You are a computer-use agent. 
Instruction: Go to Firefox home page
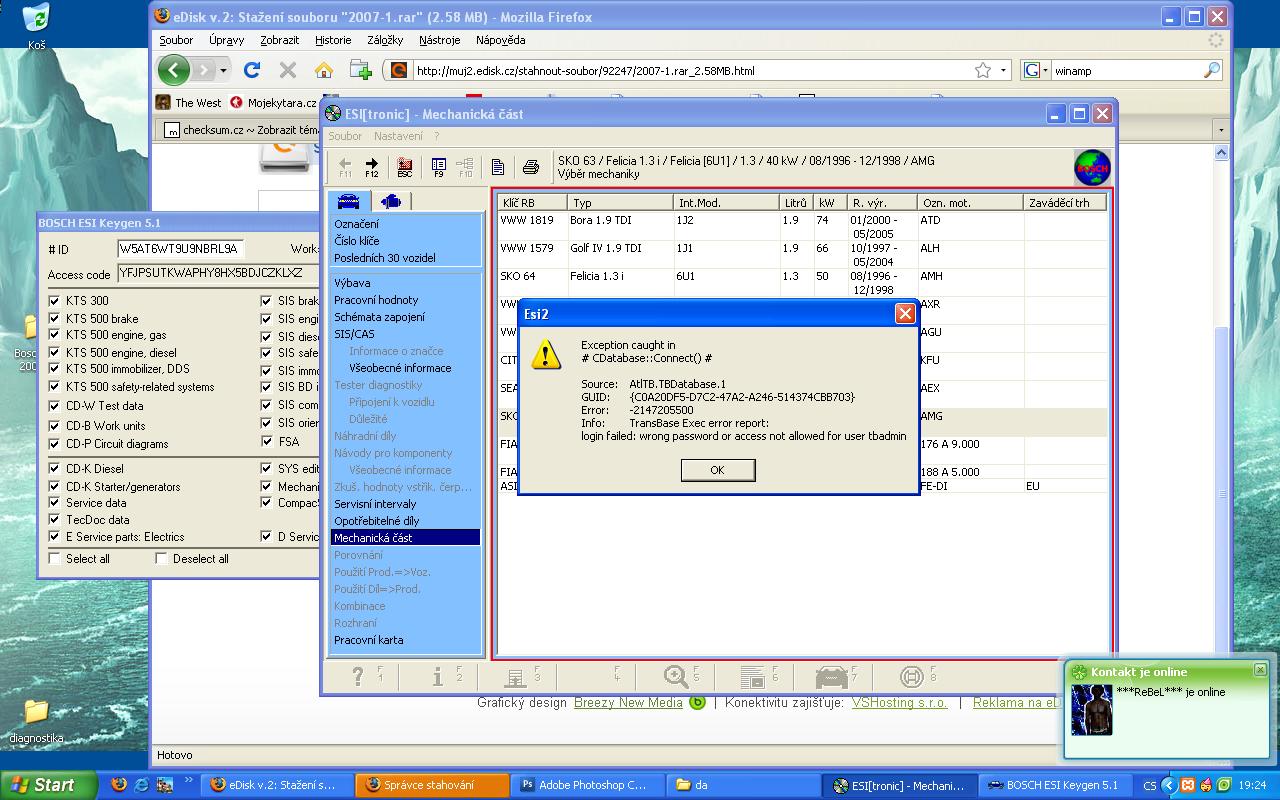(x=324, y=70)
